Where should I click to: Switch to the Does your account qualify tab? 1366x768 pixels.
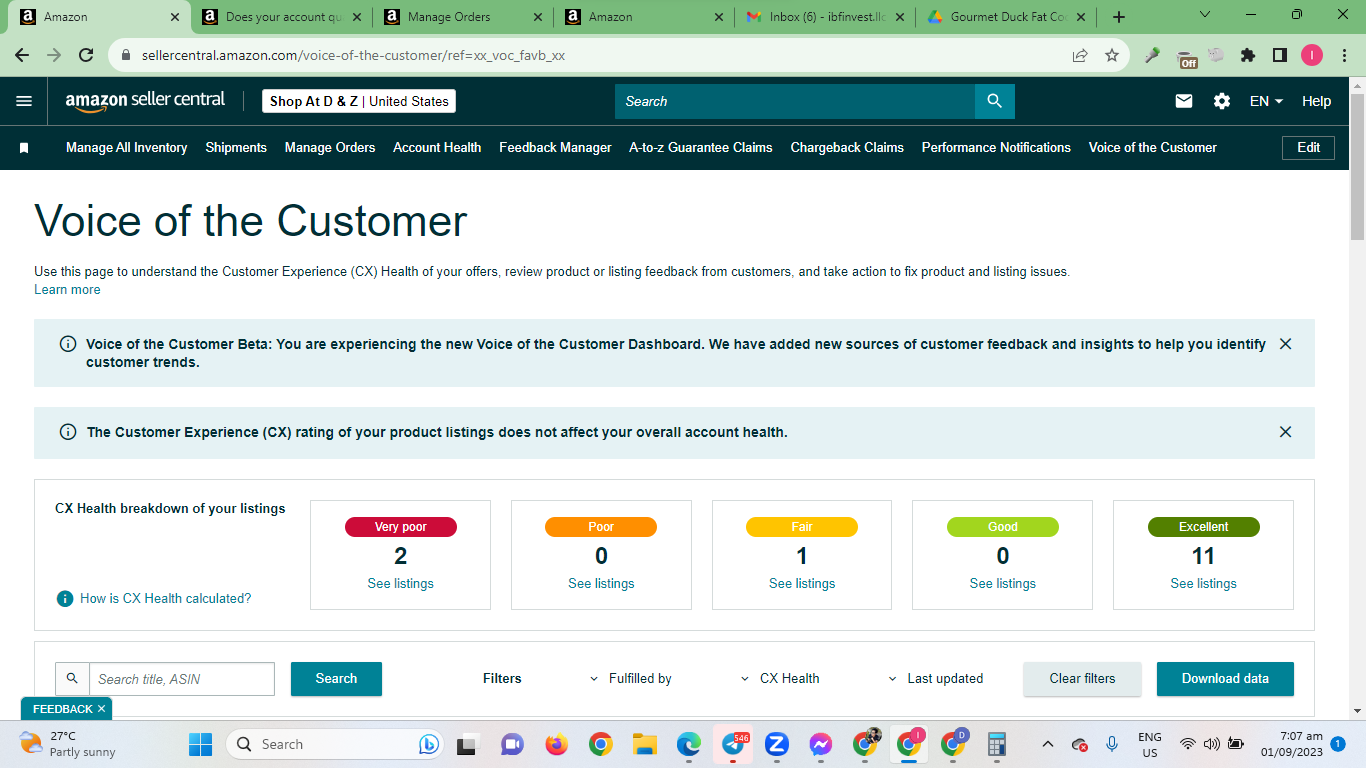click(281, 17)
